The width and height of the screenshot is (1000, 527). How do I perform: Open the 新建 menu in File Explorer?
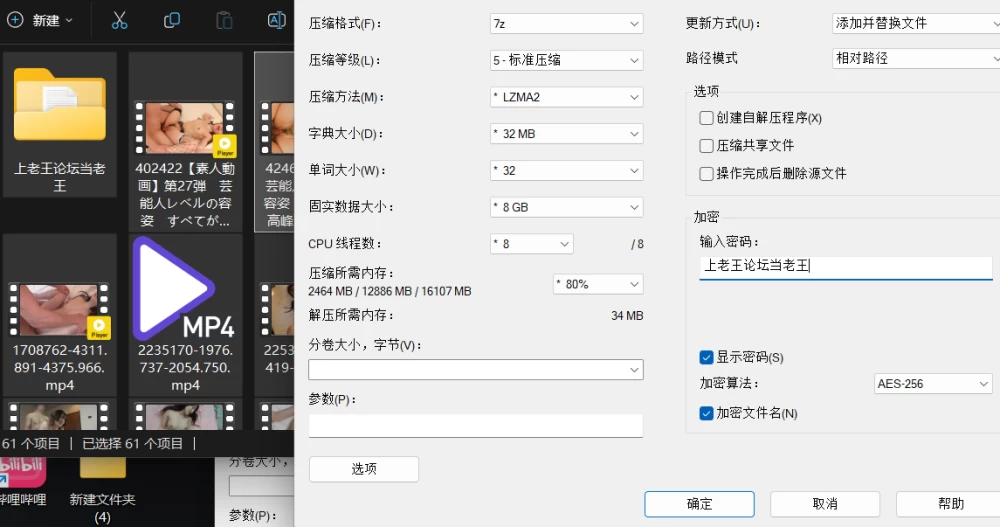[40, 20]
